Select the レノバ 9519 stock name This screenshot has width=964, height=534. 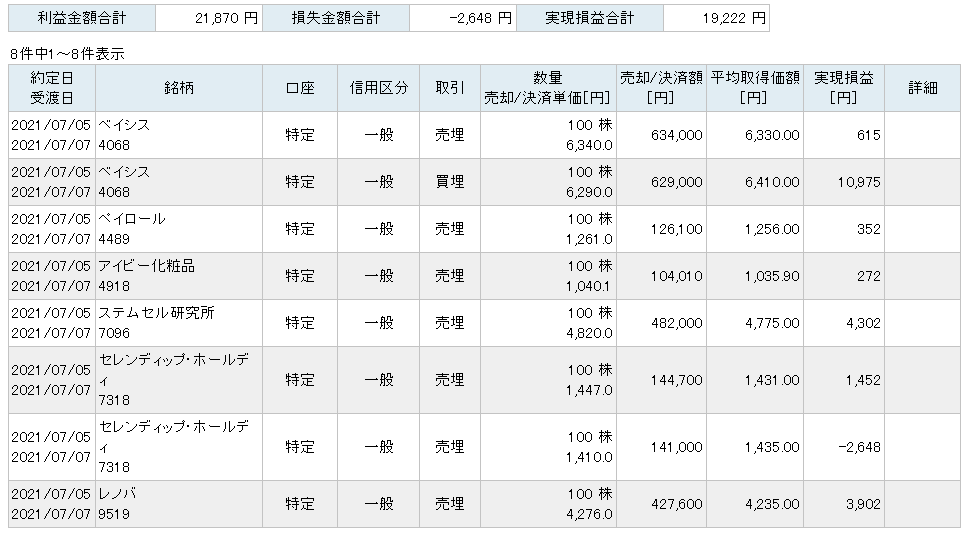(179, 504)
